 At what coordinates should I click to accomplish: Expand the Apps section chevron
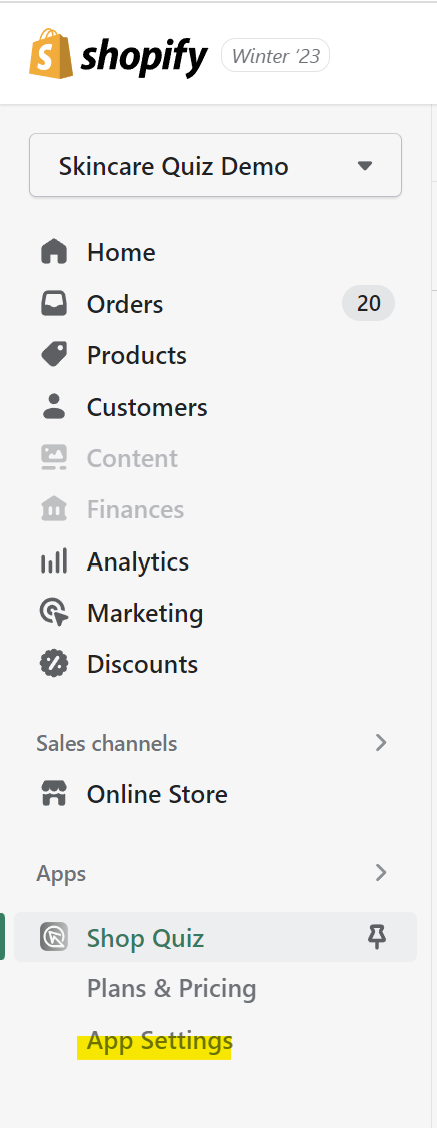click(x=382, y=873)
